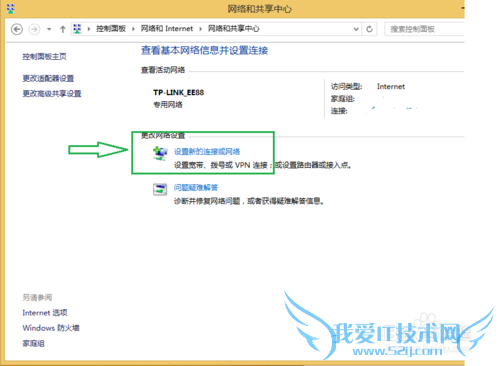Click the troubleshooting icon

click(160, 189)
